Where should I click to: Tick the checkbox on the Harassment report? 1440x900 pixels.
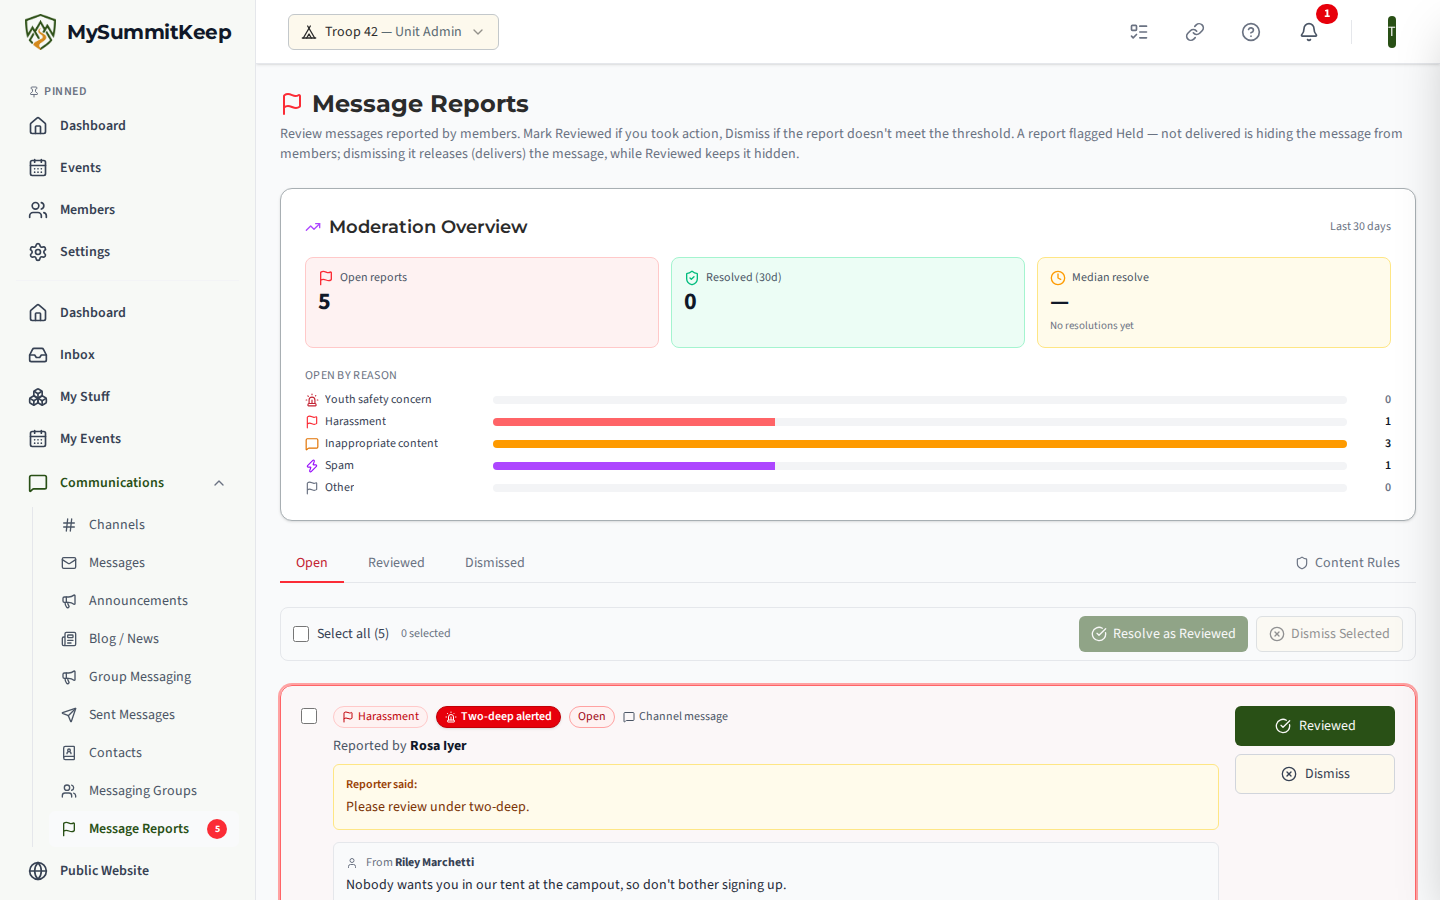pos(309,716)
